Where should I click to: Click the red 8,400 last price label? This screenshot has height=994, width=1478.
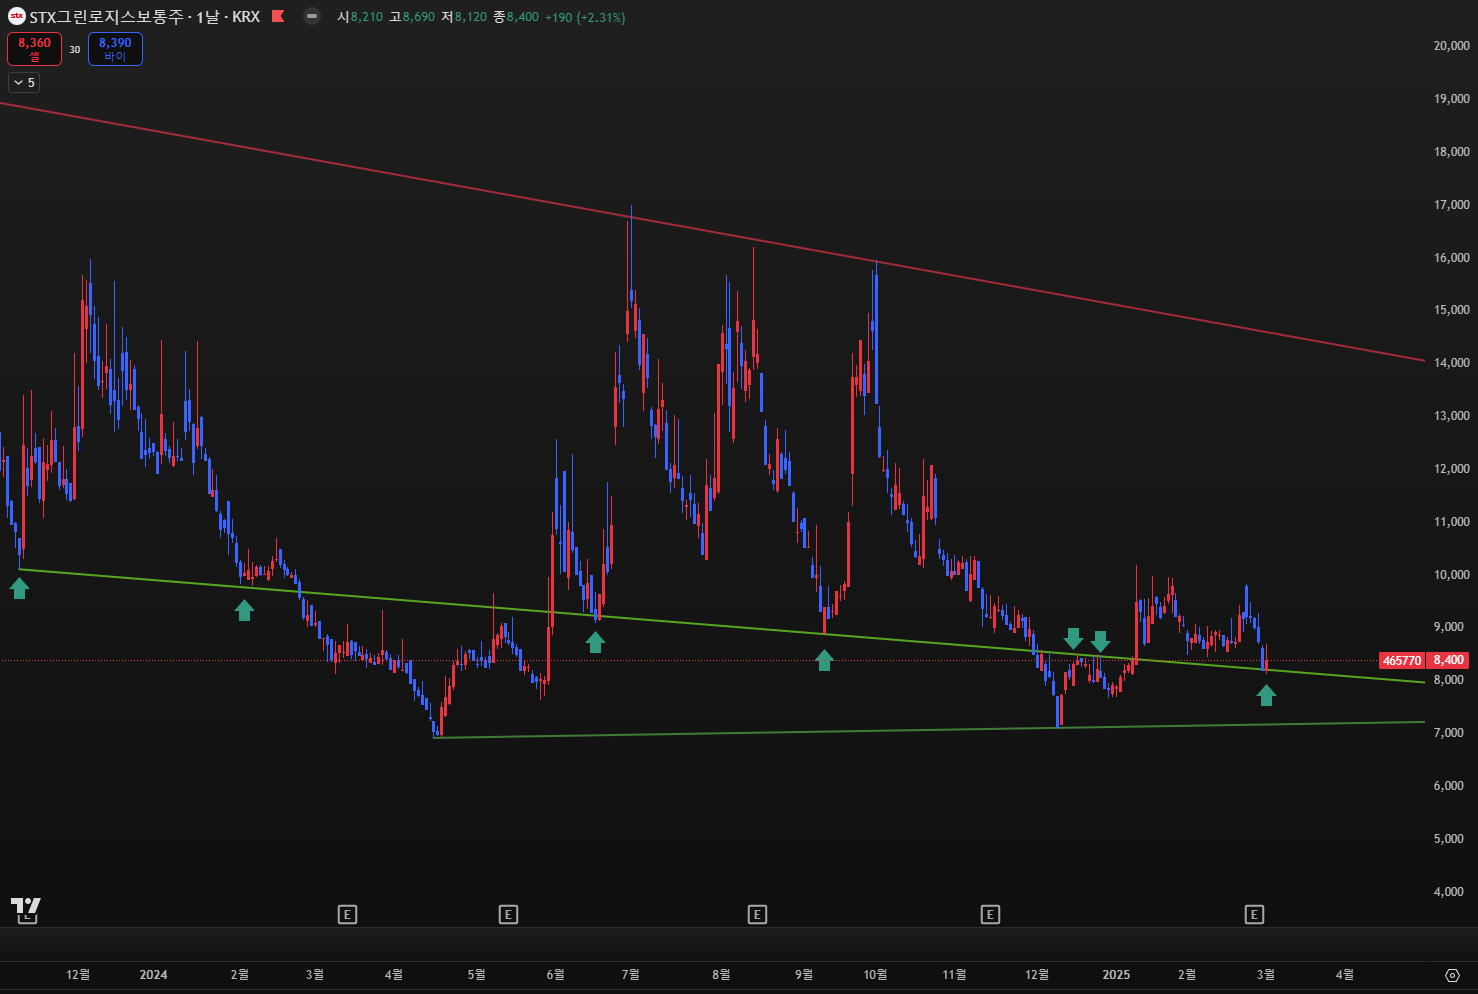(x=1448, y=660)
